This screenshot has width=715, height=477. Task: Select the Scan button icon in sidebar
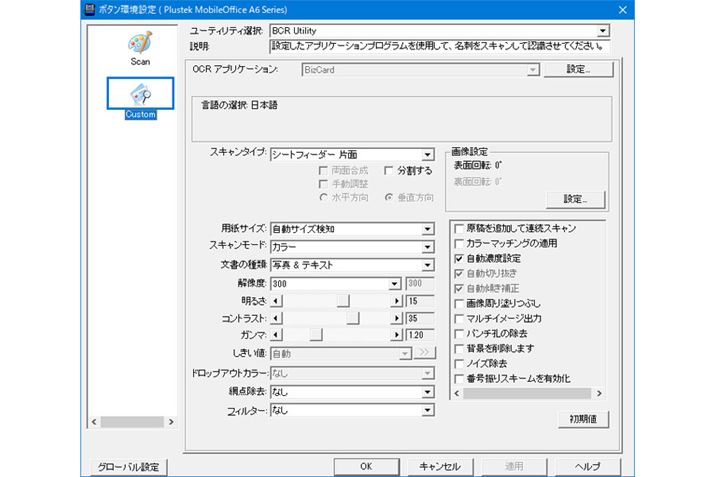[x=139, y=46]
